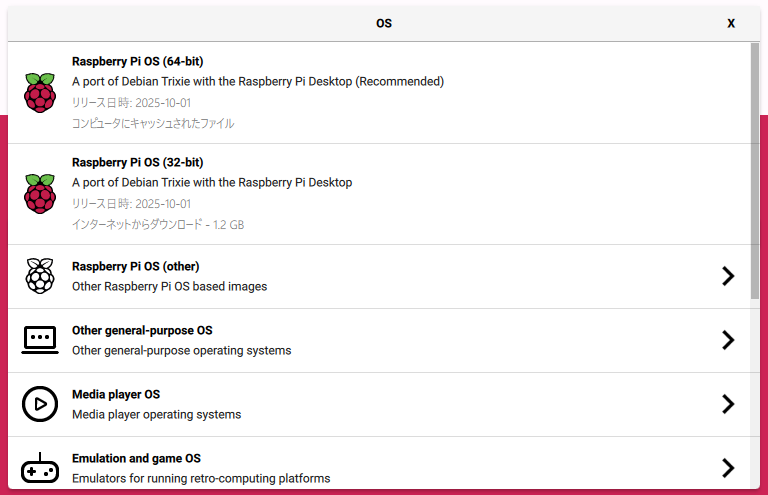Open the Raspberry Pi OS (other) category label
The width and height of the screenshot is (768, 495).
(136, 266)
